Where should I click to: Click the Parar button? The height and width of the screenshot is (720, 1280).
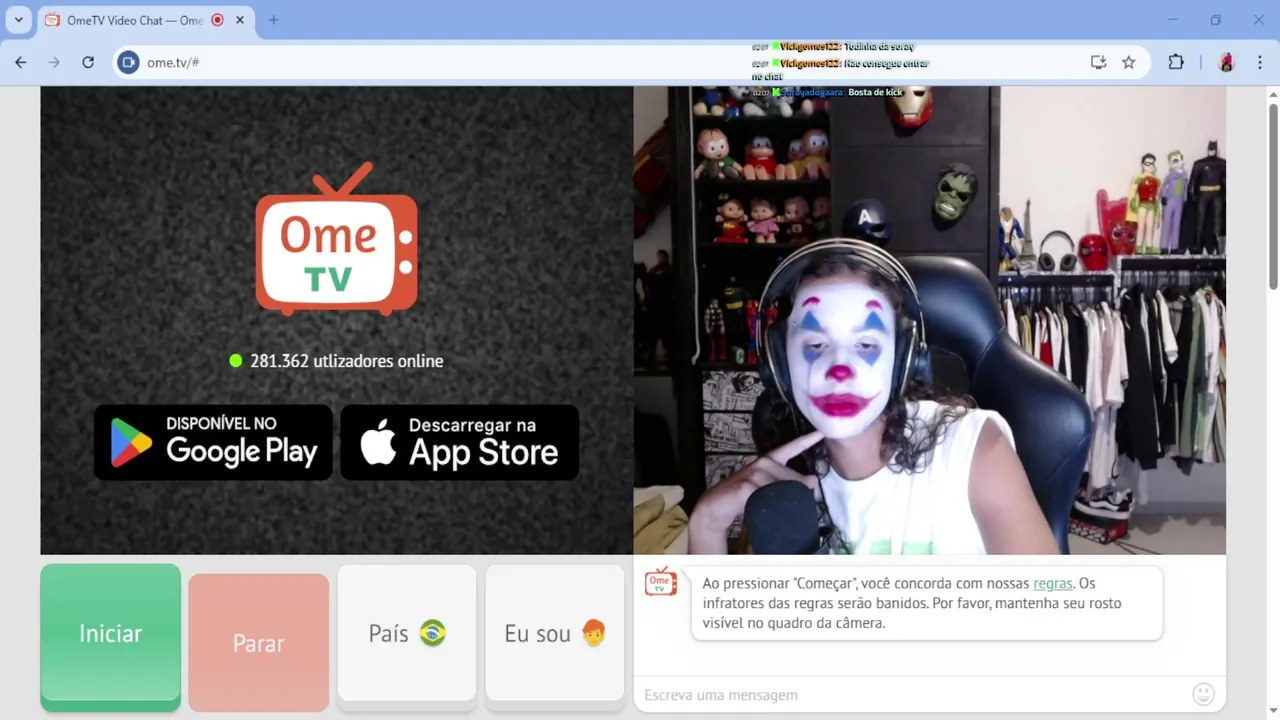[x=258, y=643]
